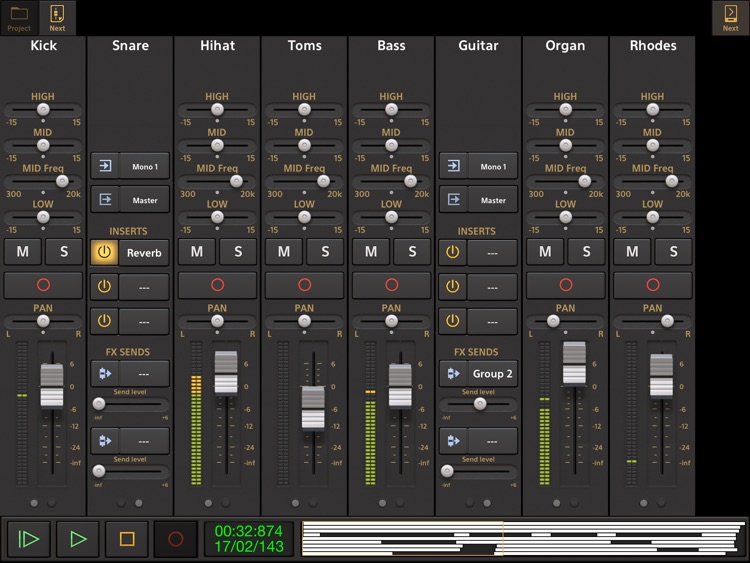Viewport: 750px width, 563px height.
Task: Select Guitar input routing icon
Action: click(x=453, y=166)
